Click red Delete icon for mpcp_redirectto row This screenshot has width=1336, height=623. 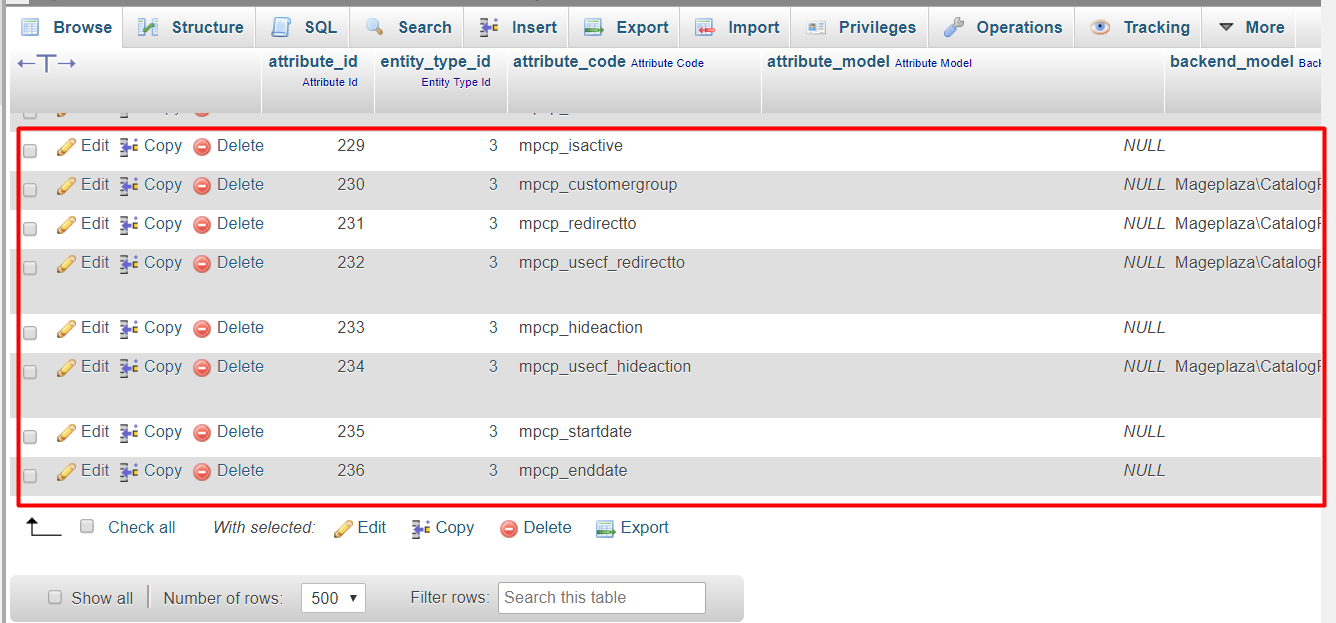click(x=202, y=225)
